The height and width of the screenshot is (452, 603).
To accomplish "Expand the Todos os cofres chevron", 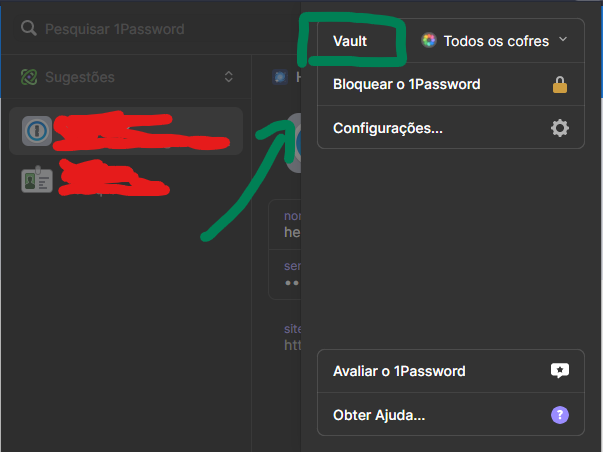I will (x=562, y=40).
